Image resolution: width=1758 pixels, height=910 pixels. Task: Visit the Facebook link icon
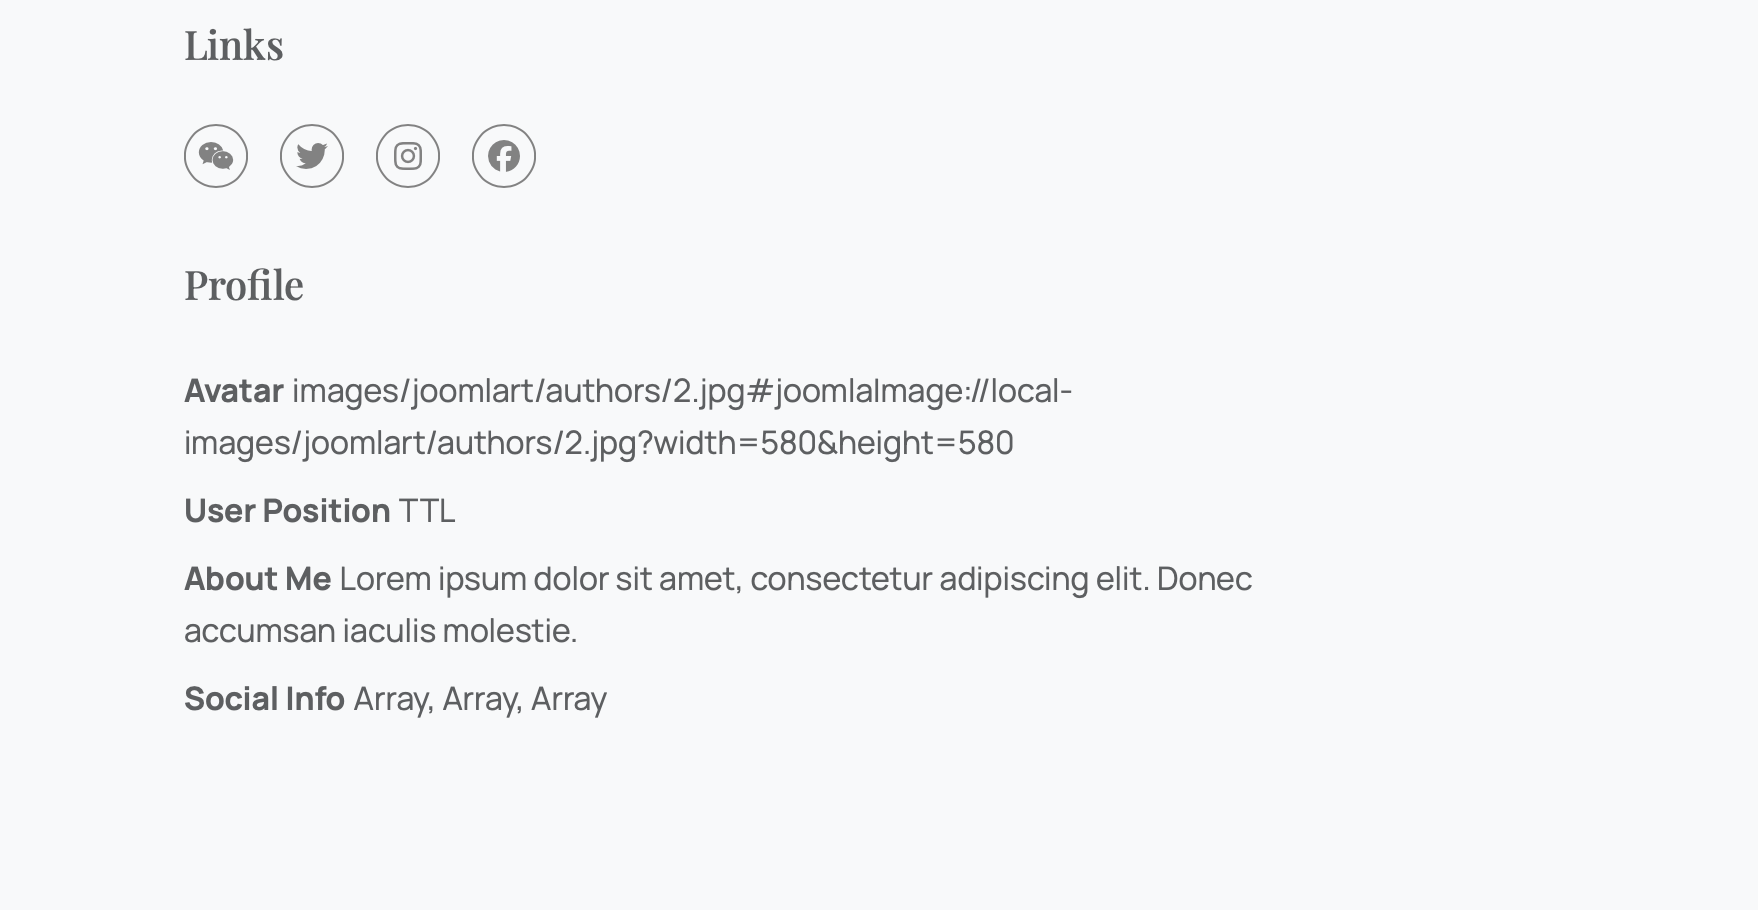pyautogui.click(x=504, y=156)
